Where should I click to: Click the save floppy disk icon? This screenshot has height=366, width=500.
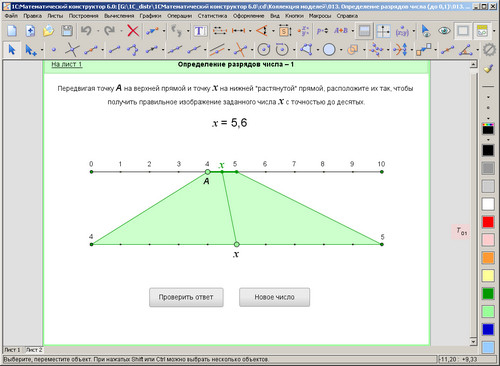tap(67, 31)
